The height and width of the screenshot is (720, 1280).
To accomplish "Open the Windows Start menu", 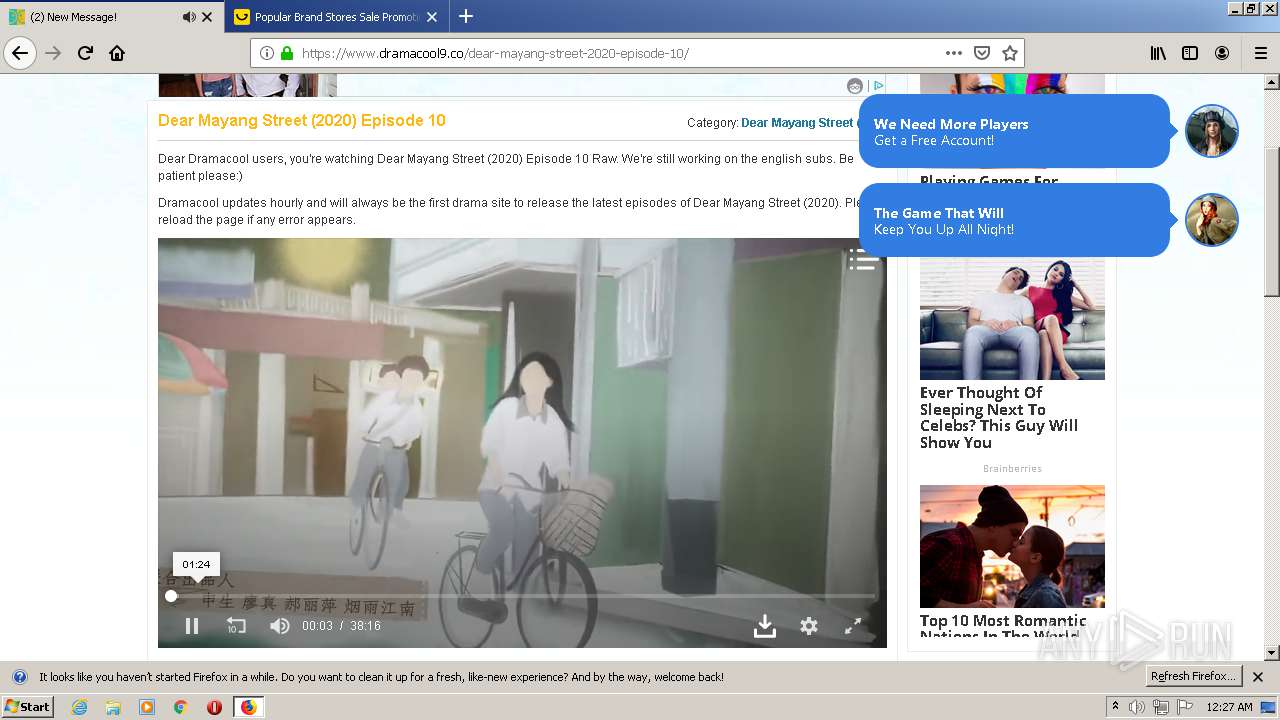I will pyautogui.click(x=27, y=707).
